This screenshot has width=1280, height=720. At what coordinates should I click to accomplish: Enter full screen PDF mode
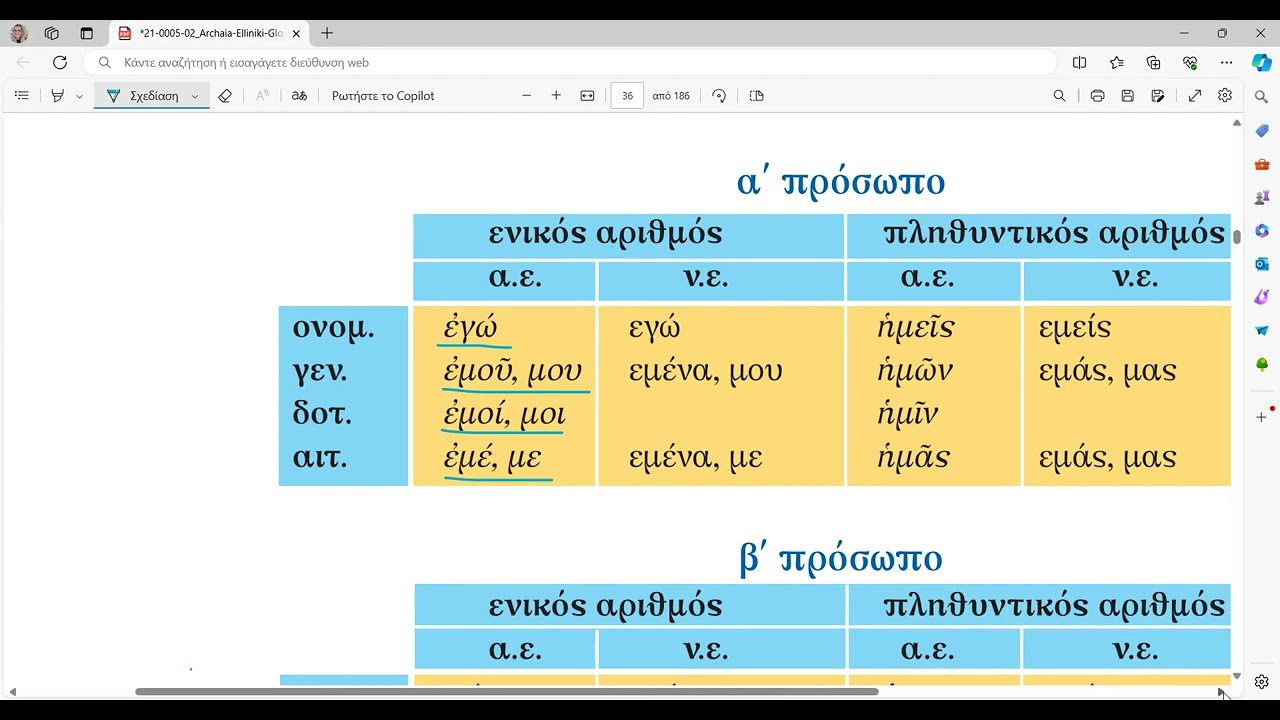pos(1195,96)
